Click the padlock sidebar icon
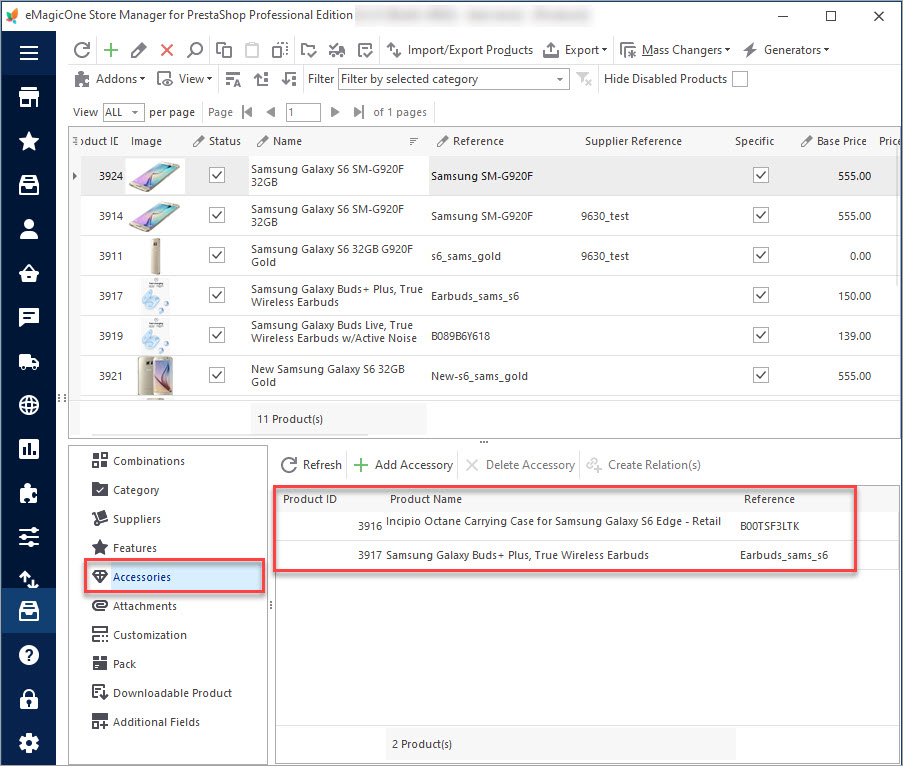Viewport: 903px width, 766px height. [x=29, y=699]
